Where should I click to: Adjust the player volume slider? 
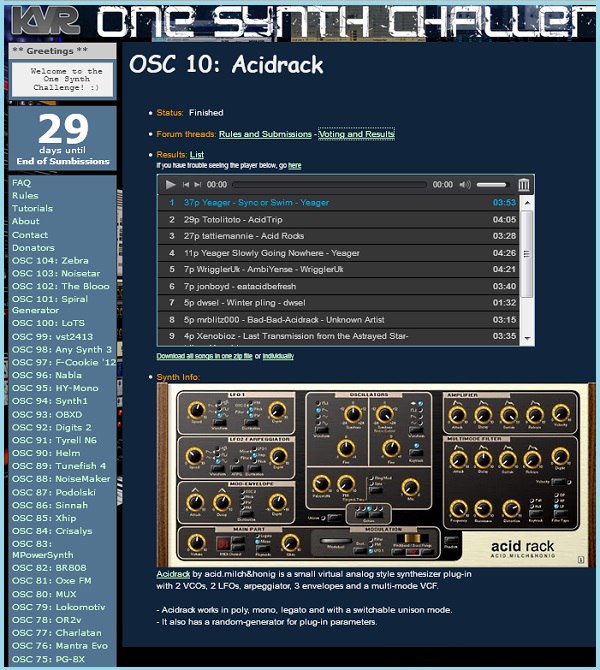click(x=491, y=185)
